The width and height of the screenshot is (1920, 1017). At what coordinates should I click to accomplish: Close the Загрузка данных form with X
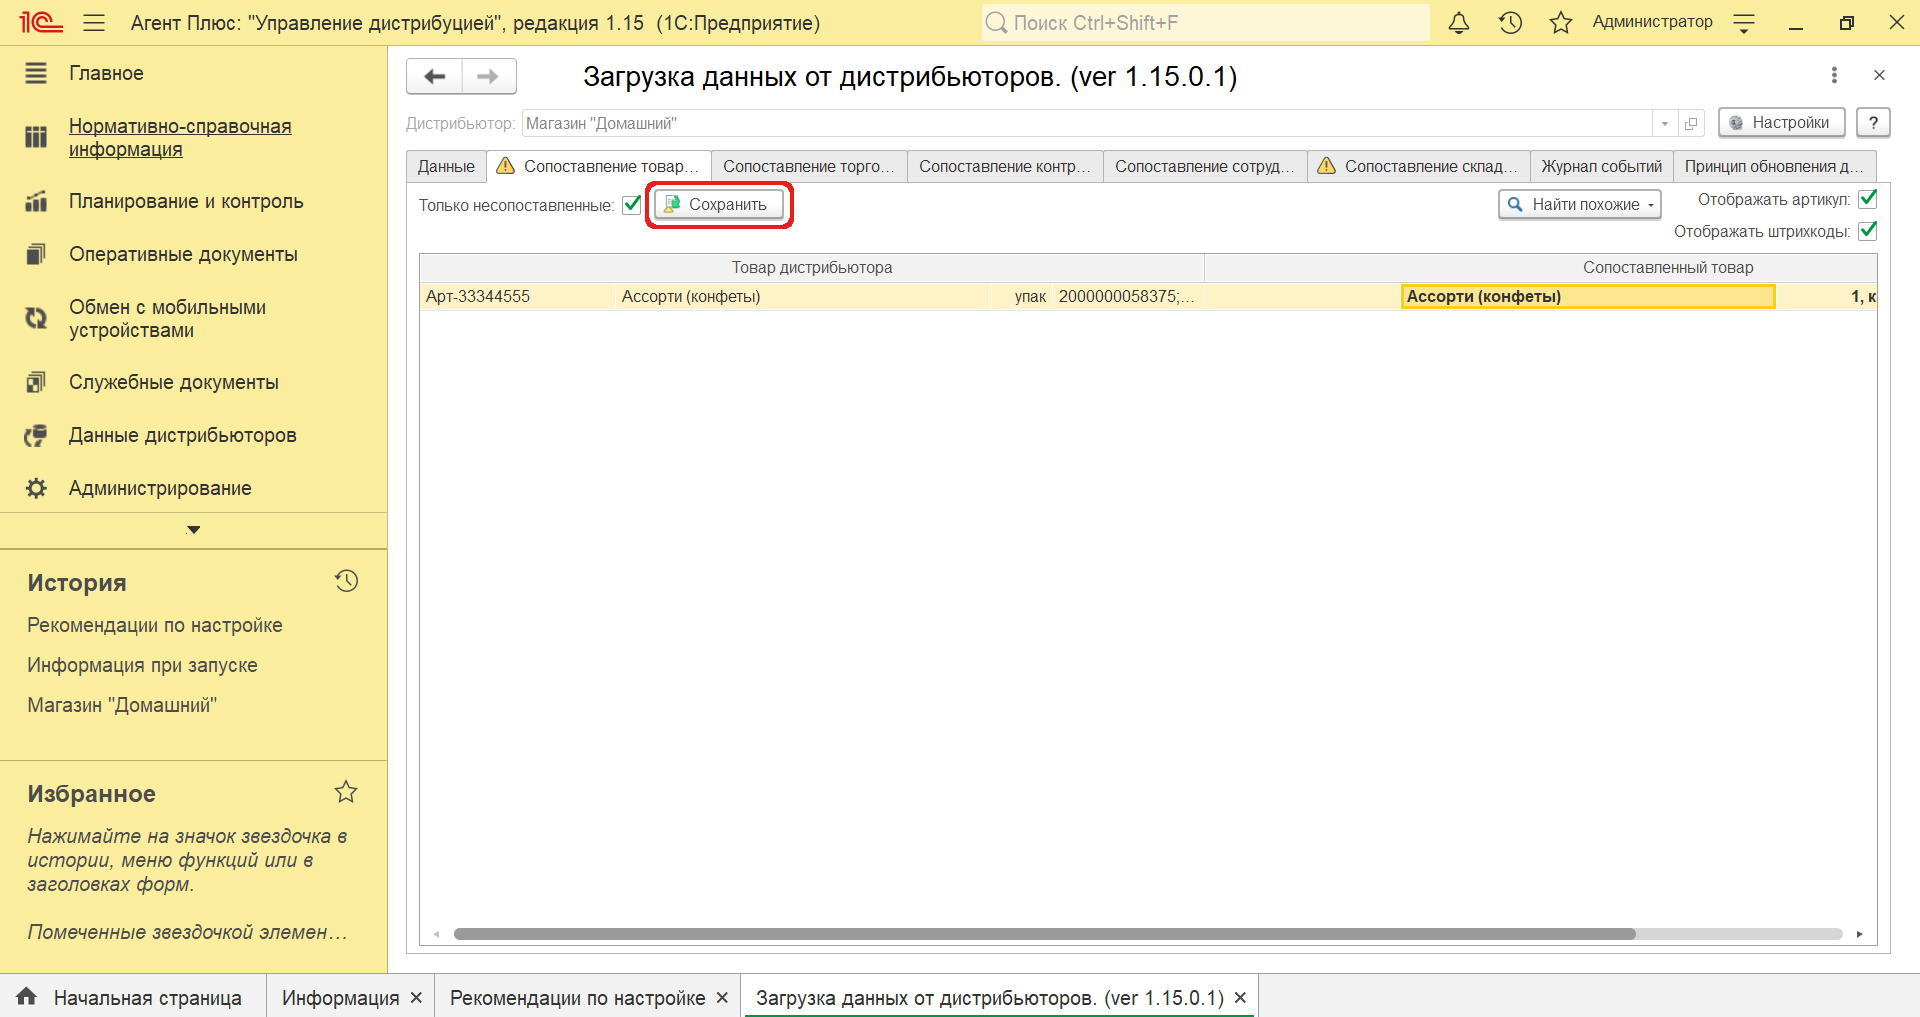point(1879,75)
